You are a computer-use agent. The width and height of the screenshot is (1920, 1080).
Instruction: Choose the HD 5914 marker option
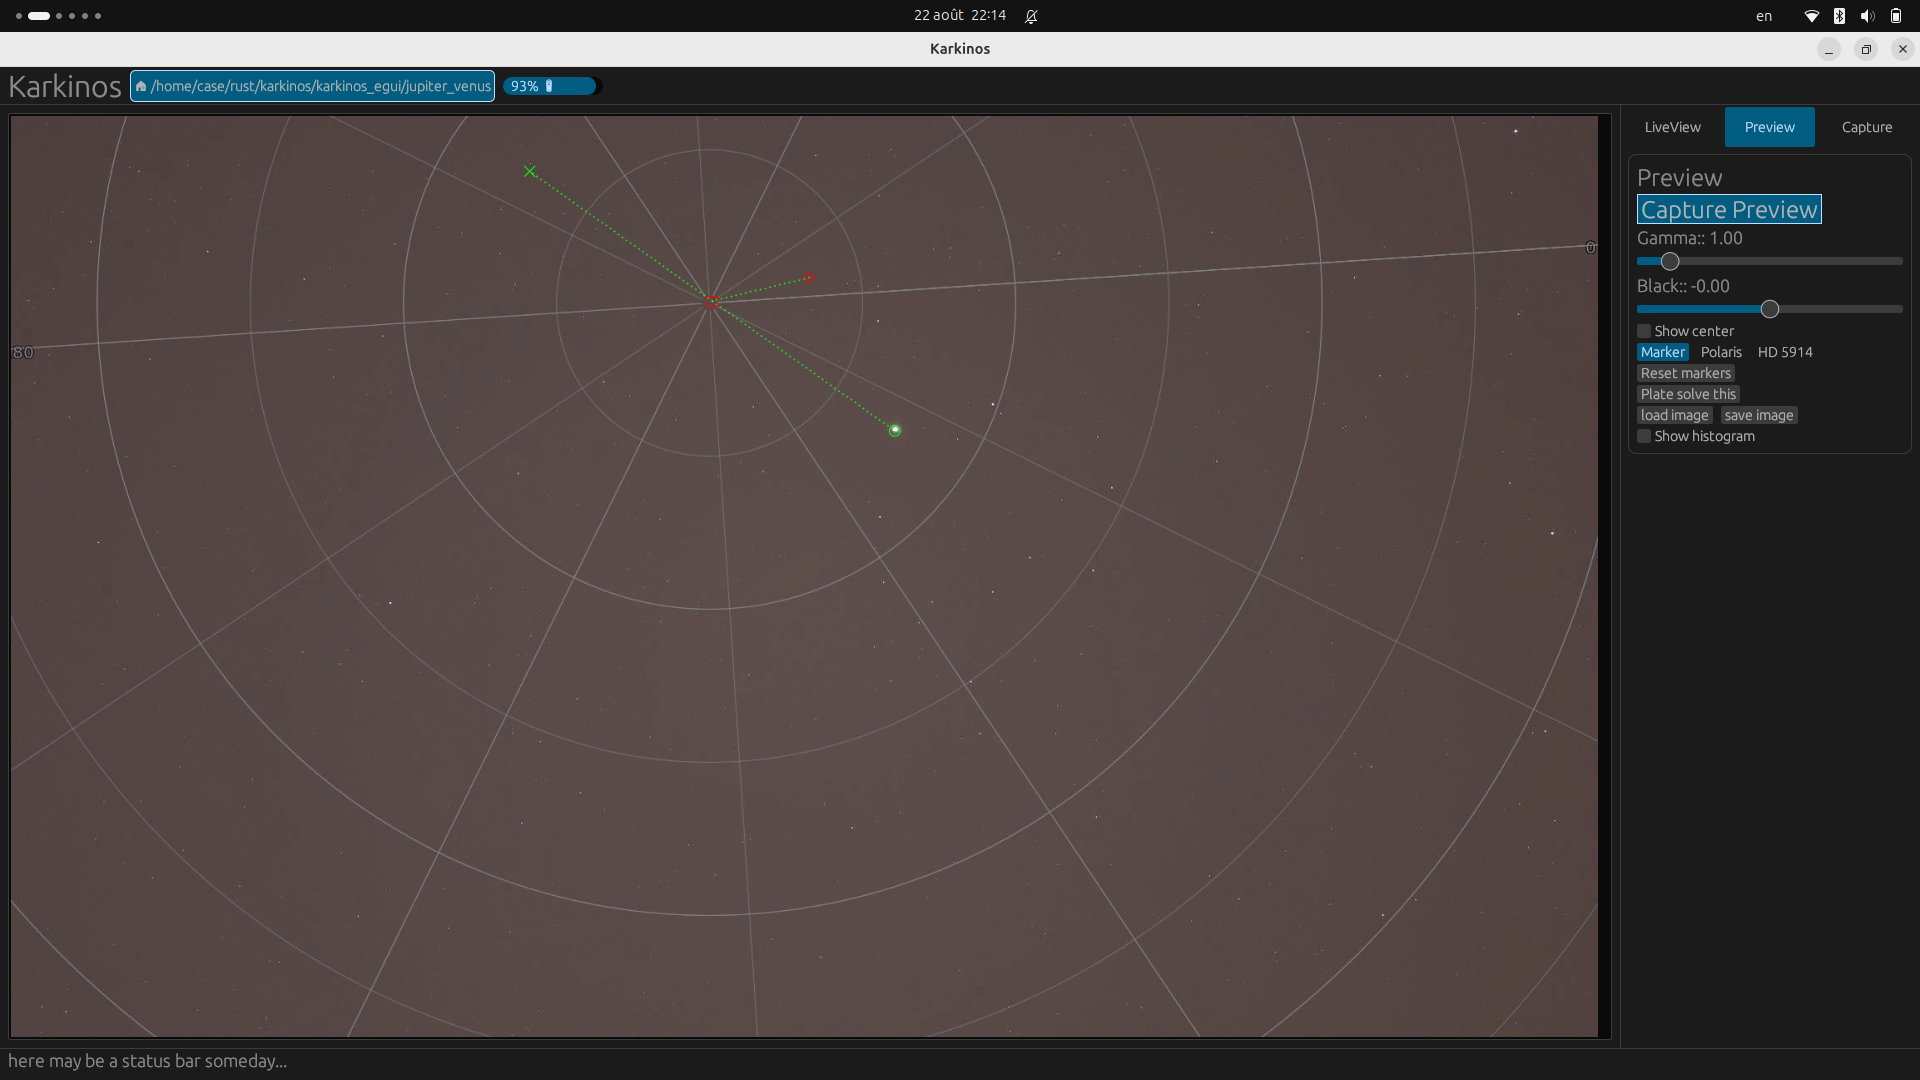1785,352
